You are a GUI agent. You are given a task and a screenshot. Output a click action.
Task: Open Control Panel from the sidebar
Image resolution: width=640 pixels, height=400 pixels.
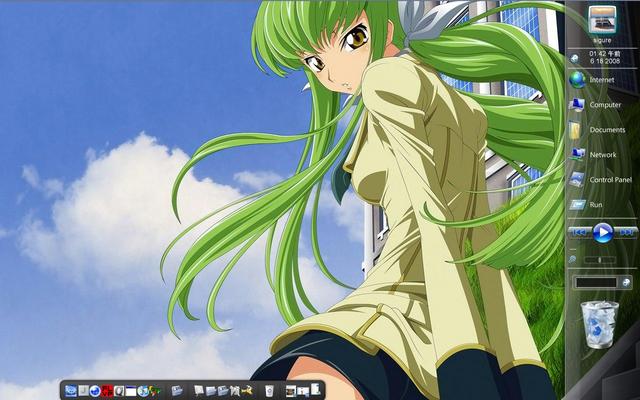[x=577, y=180]
